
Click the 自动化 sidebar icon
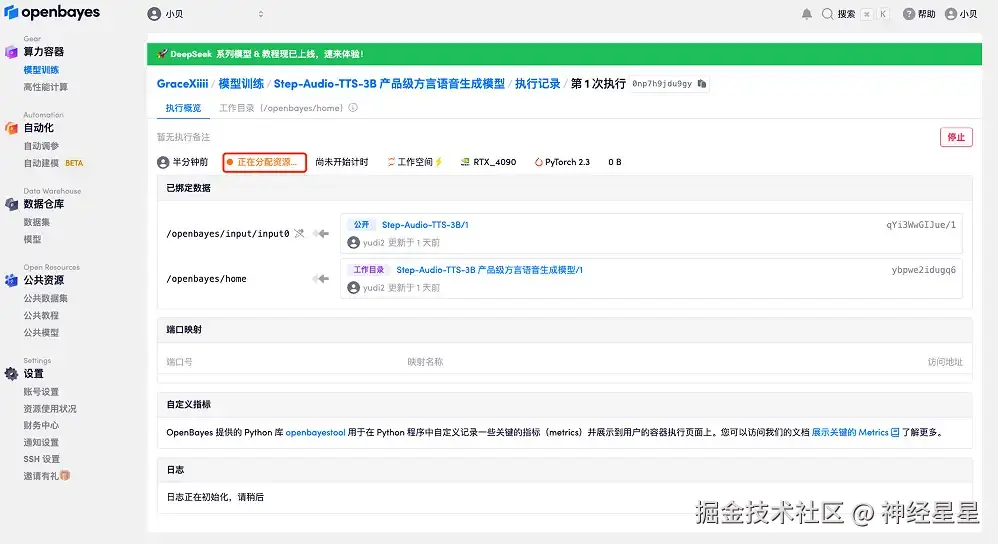tap(11, 128)
